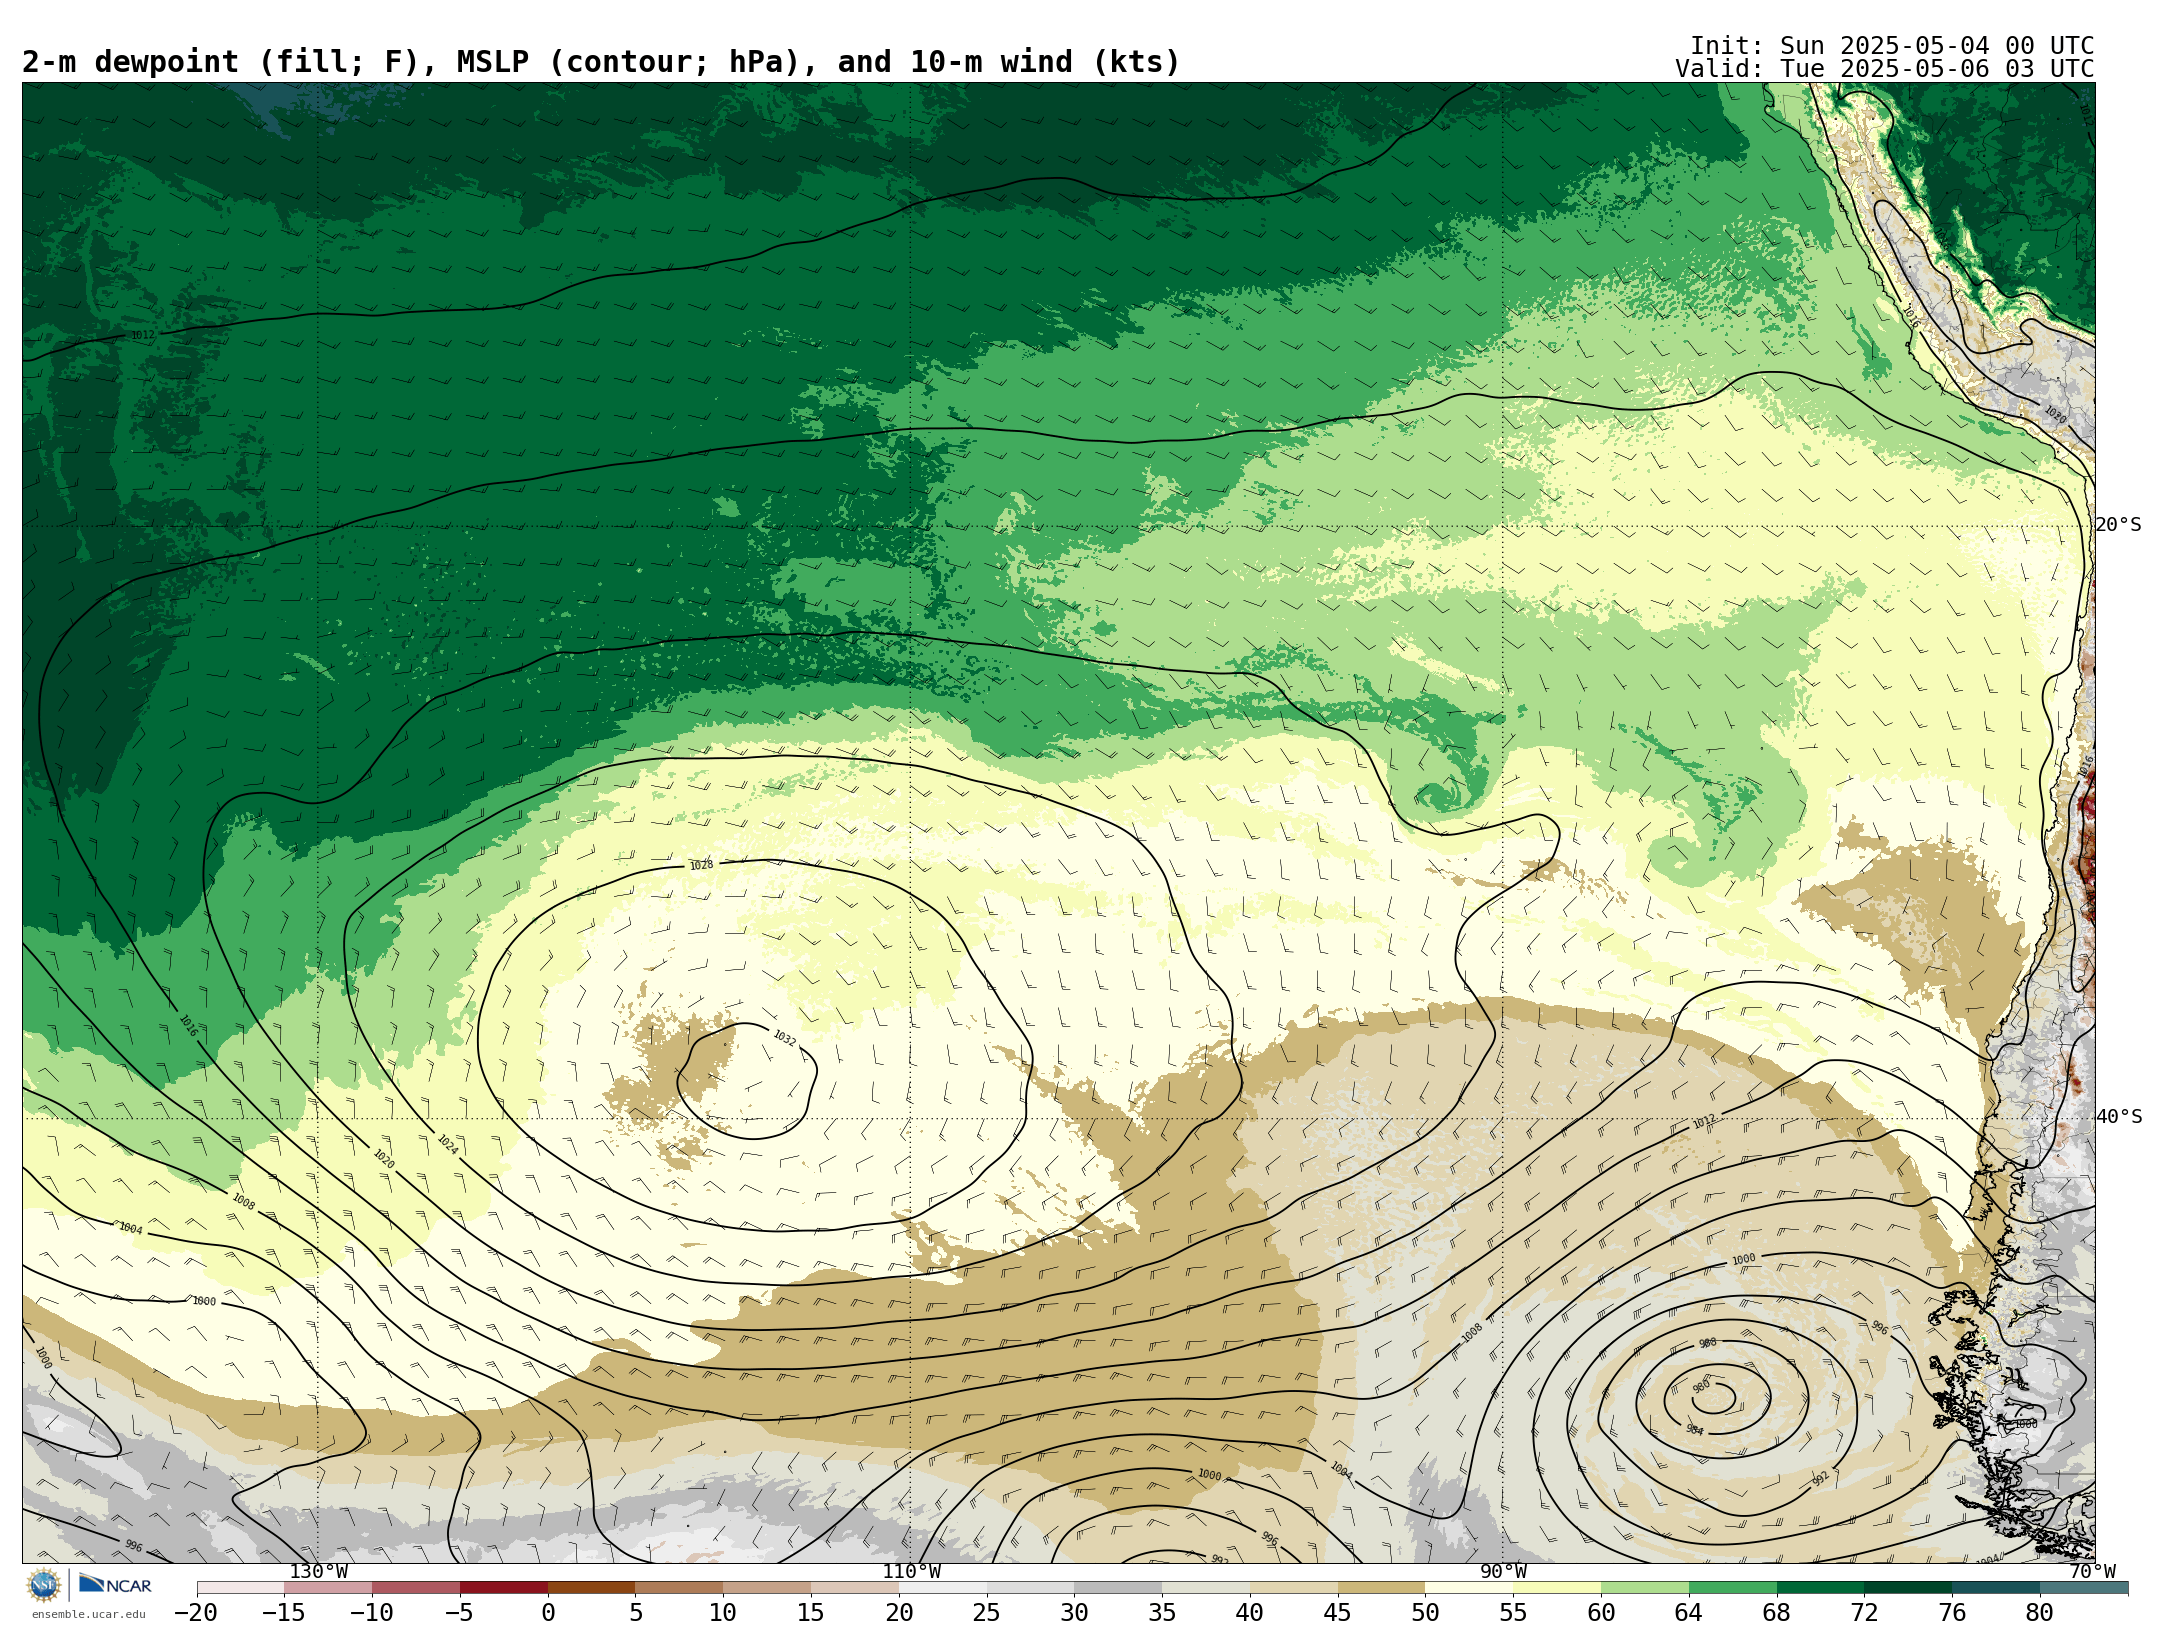Screen dimensions: 2160x1626
Task: Click the 70°W longitude label
Action: [x=2092, y=1572]
